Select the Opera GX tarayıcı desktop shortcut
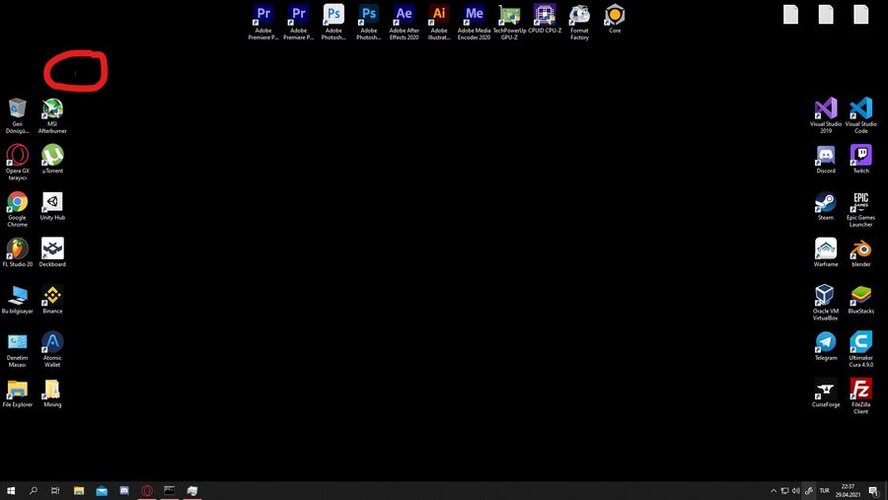 point(18,163)
